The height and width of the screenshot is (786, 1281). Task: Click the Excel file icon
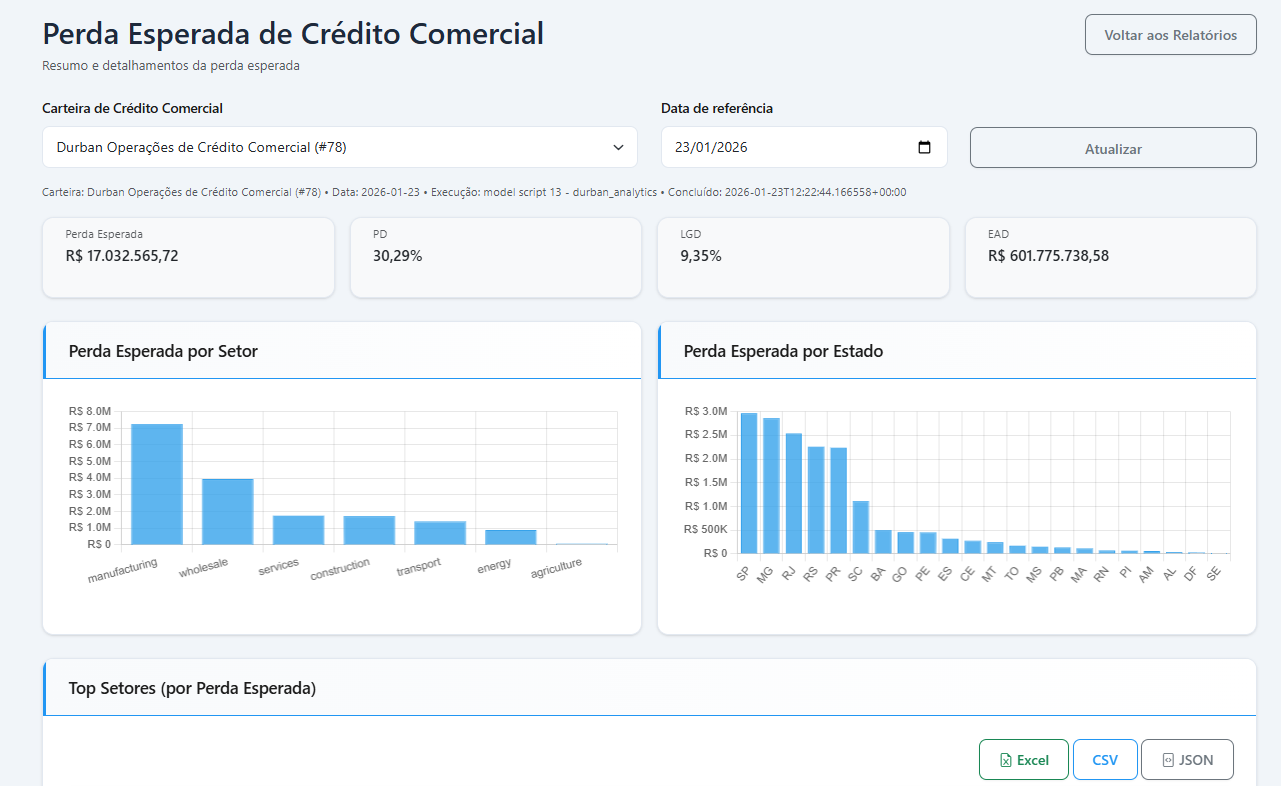1005,760
